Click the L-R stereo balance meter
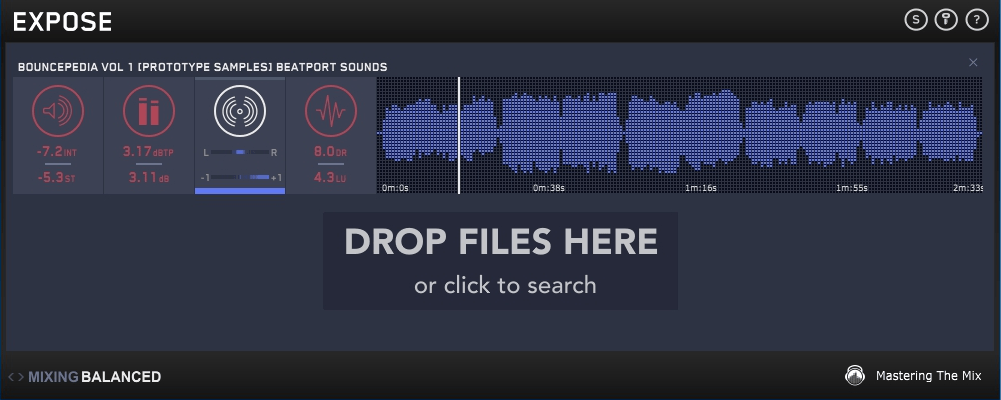1001x400 pixels. (x=239, y=152)
